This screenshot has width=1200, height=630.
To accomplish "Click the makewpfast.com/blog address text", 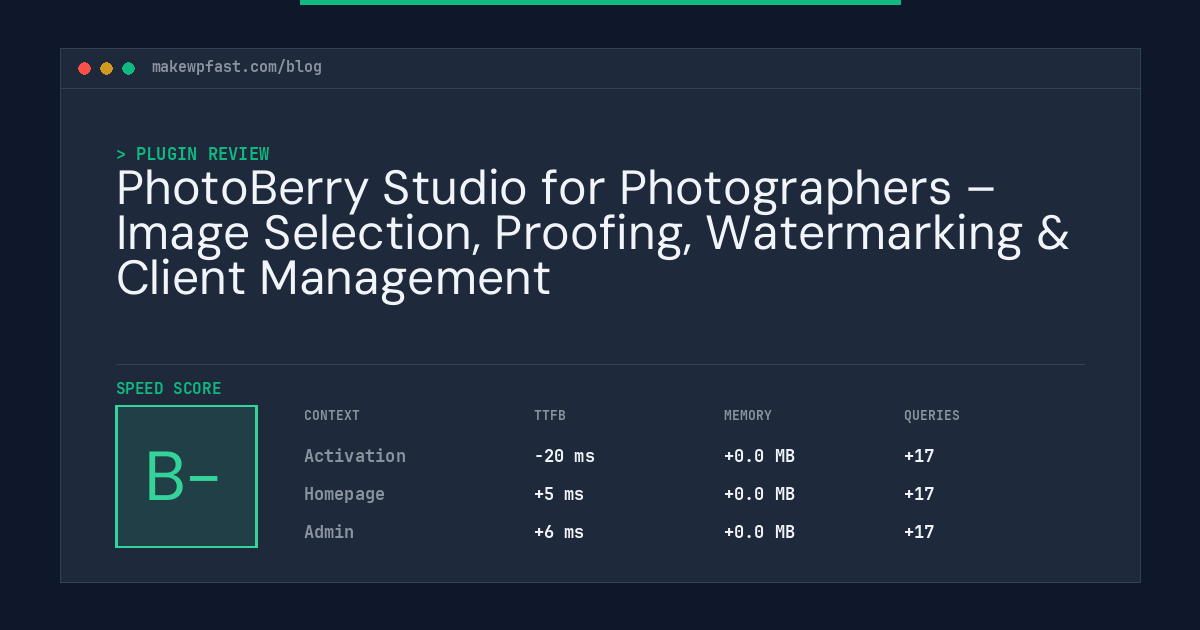I will coord(237,67).
